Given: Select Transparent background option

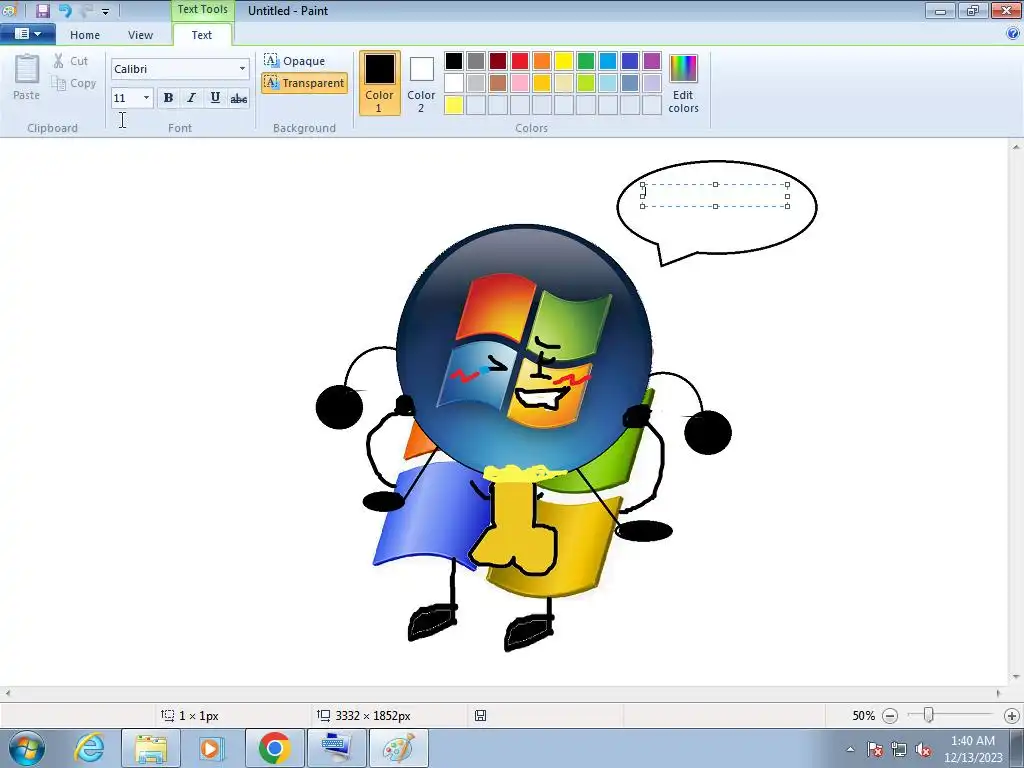Looking at the screenshot, I should tap(304, 83).
